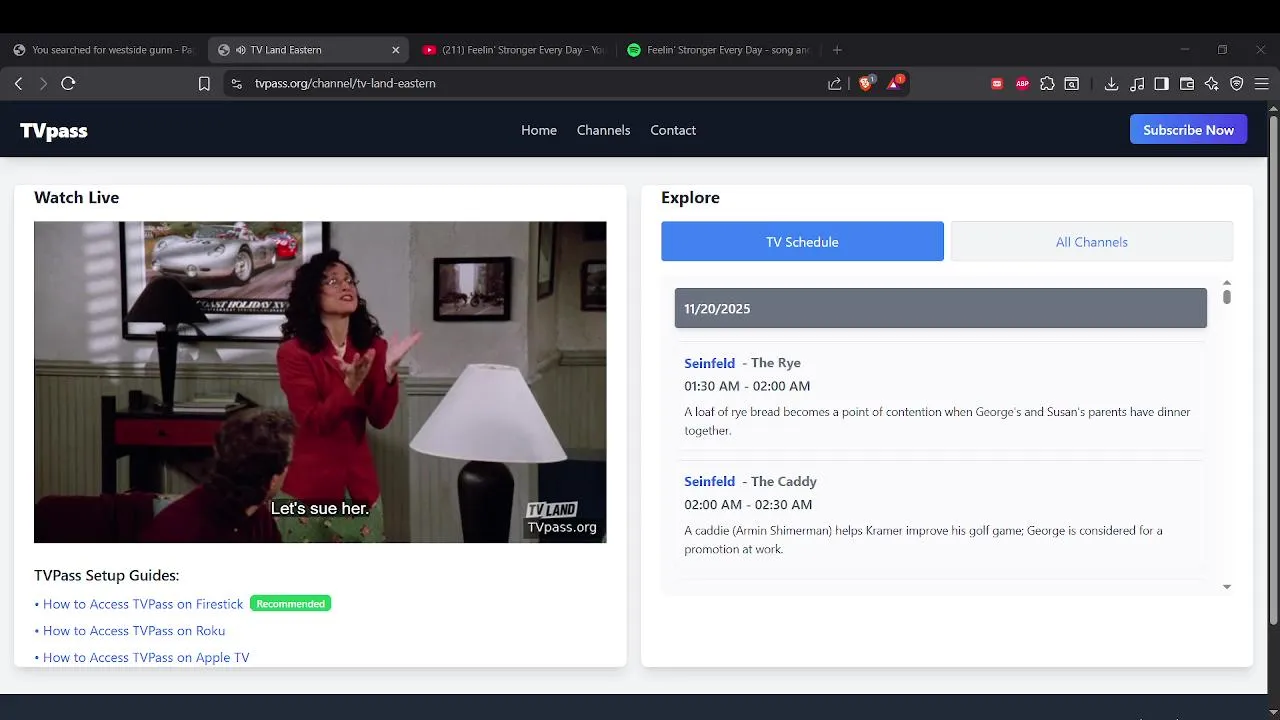Open the Downloads icon
This screenshot has height=720, width=1280.
[x=1111, y=84]
